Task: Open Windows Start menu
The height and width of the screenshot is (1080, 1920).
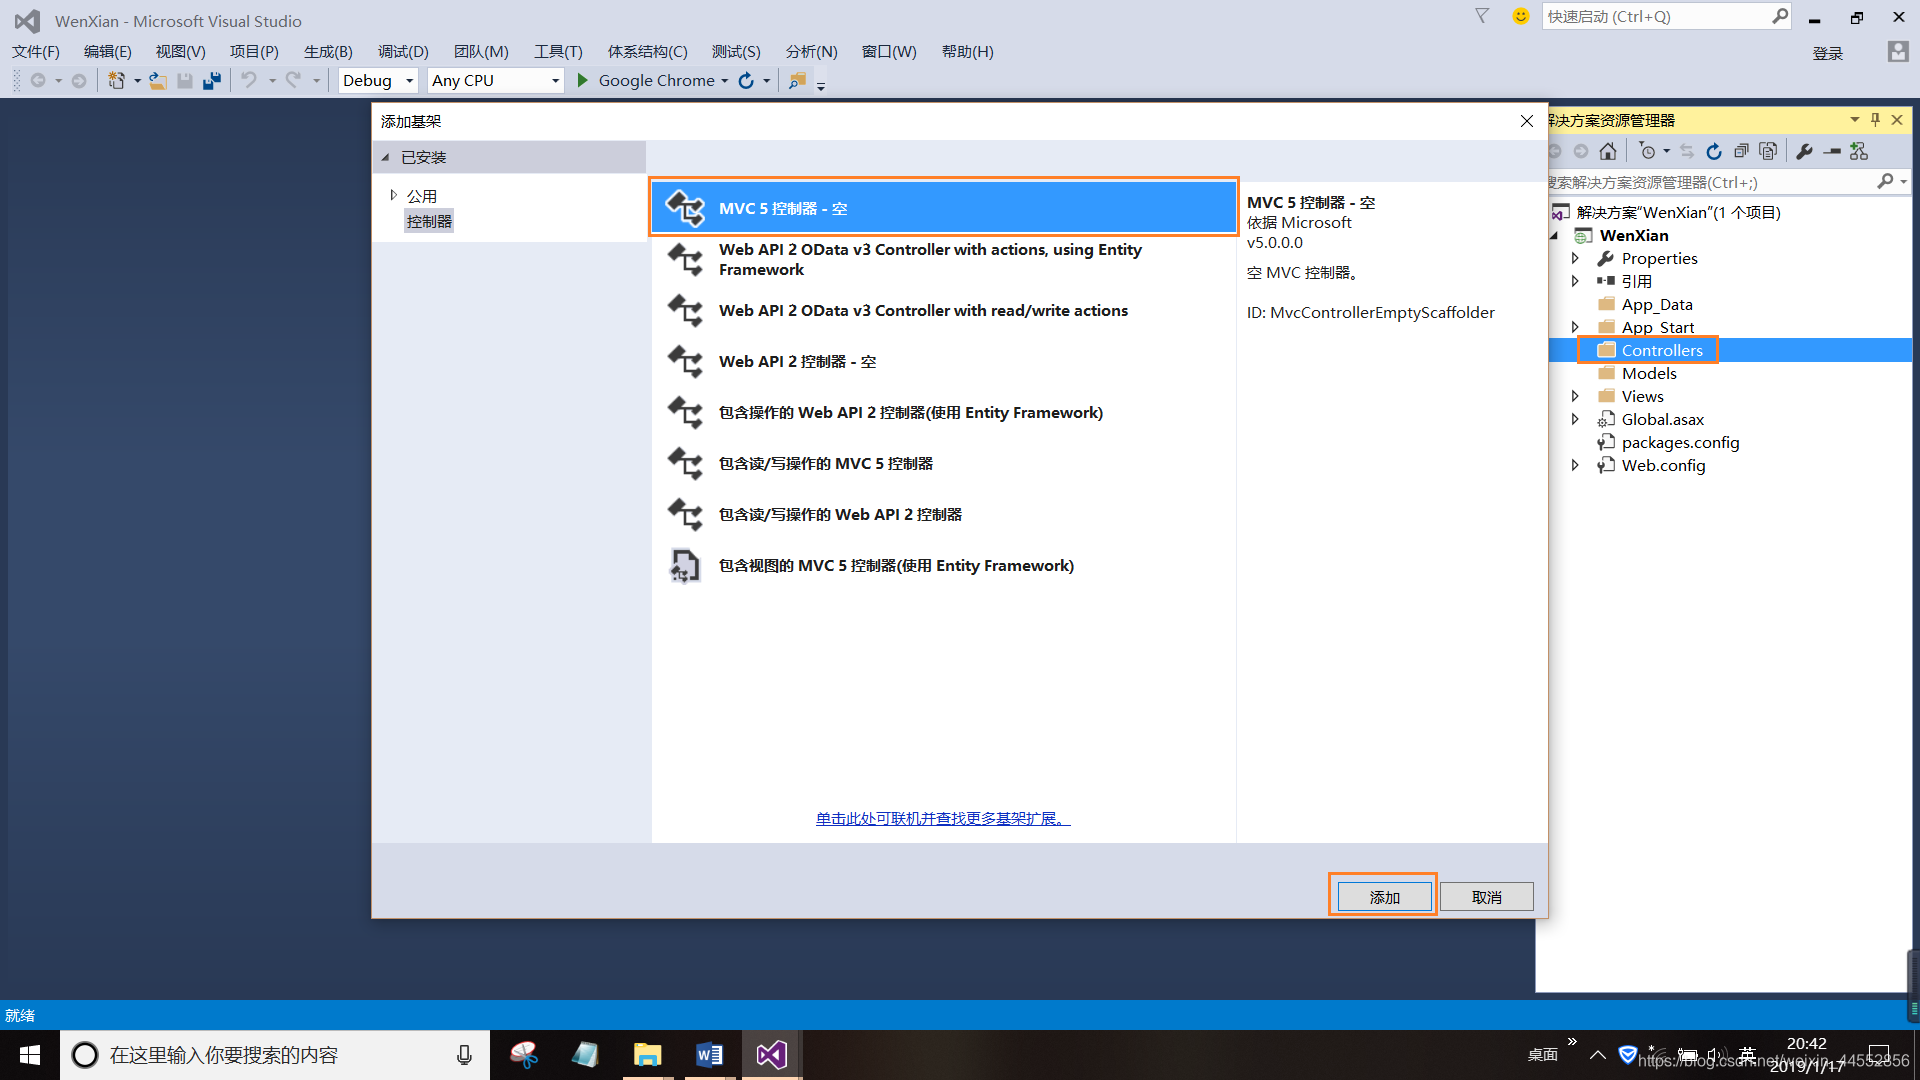Action: click(30, 1055)
